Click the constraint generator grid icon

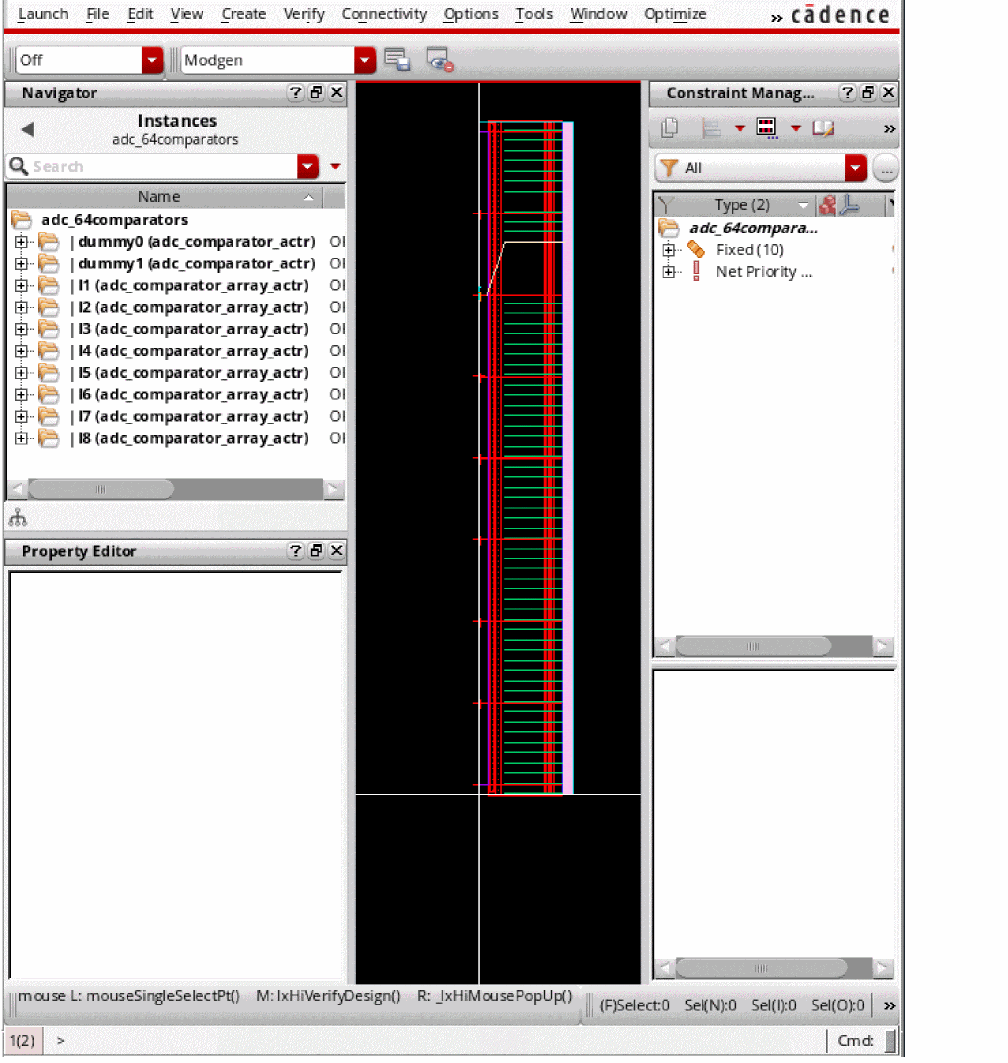tap(767, 128)
